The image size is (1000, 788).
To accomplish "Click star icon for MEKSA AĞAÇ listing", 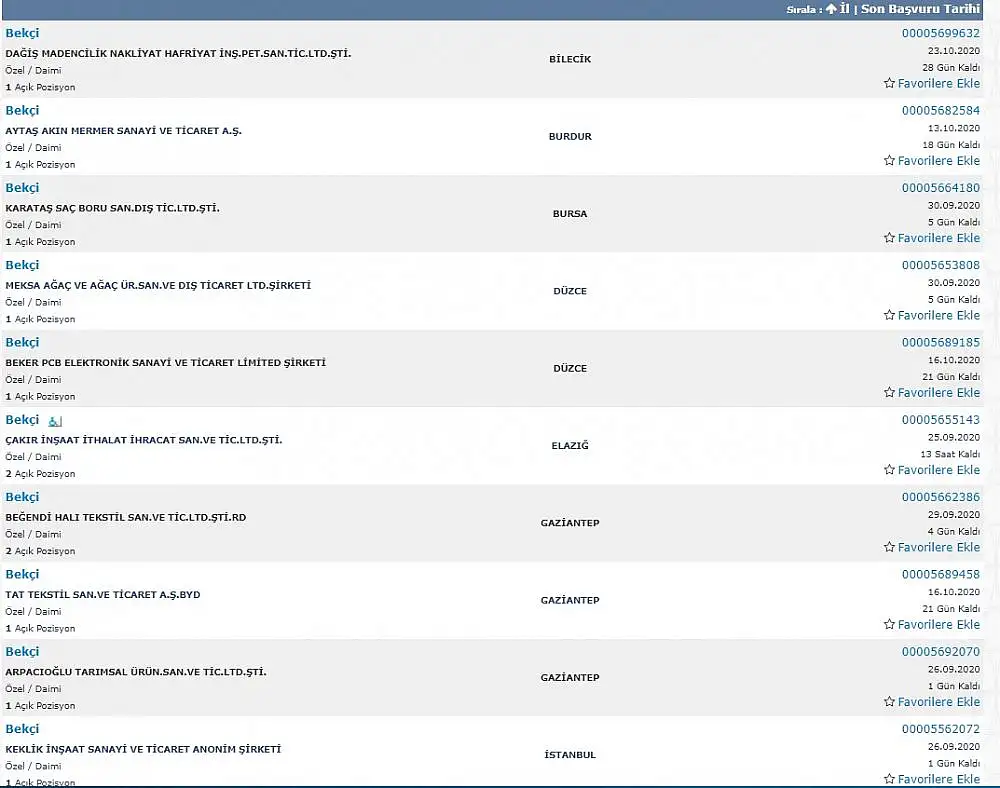I will coord(889,315).
